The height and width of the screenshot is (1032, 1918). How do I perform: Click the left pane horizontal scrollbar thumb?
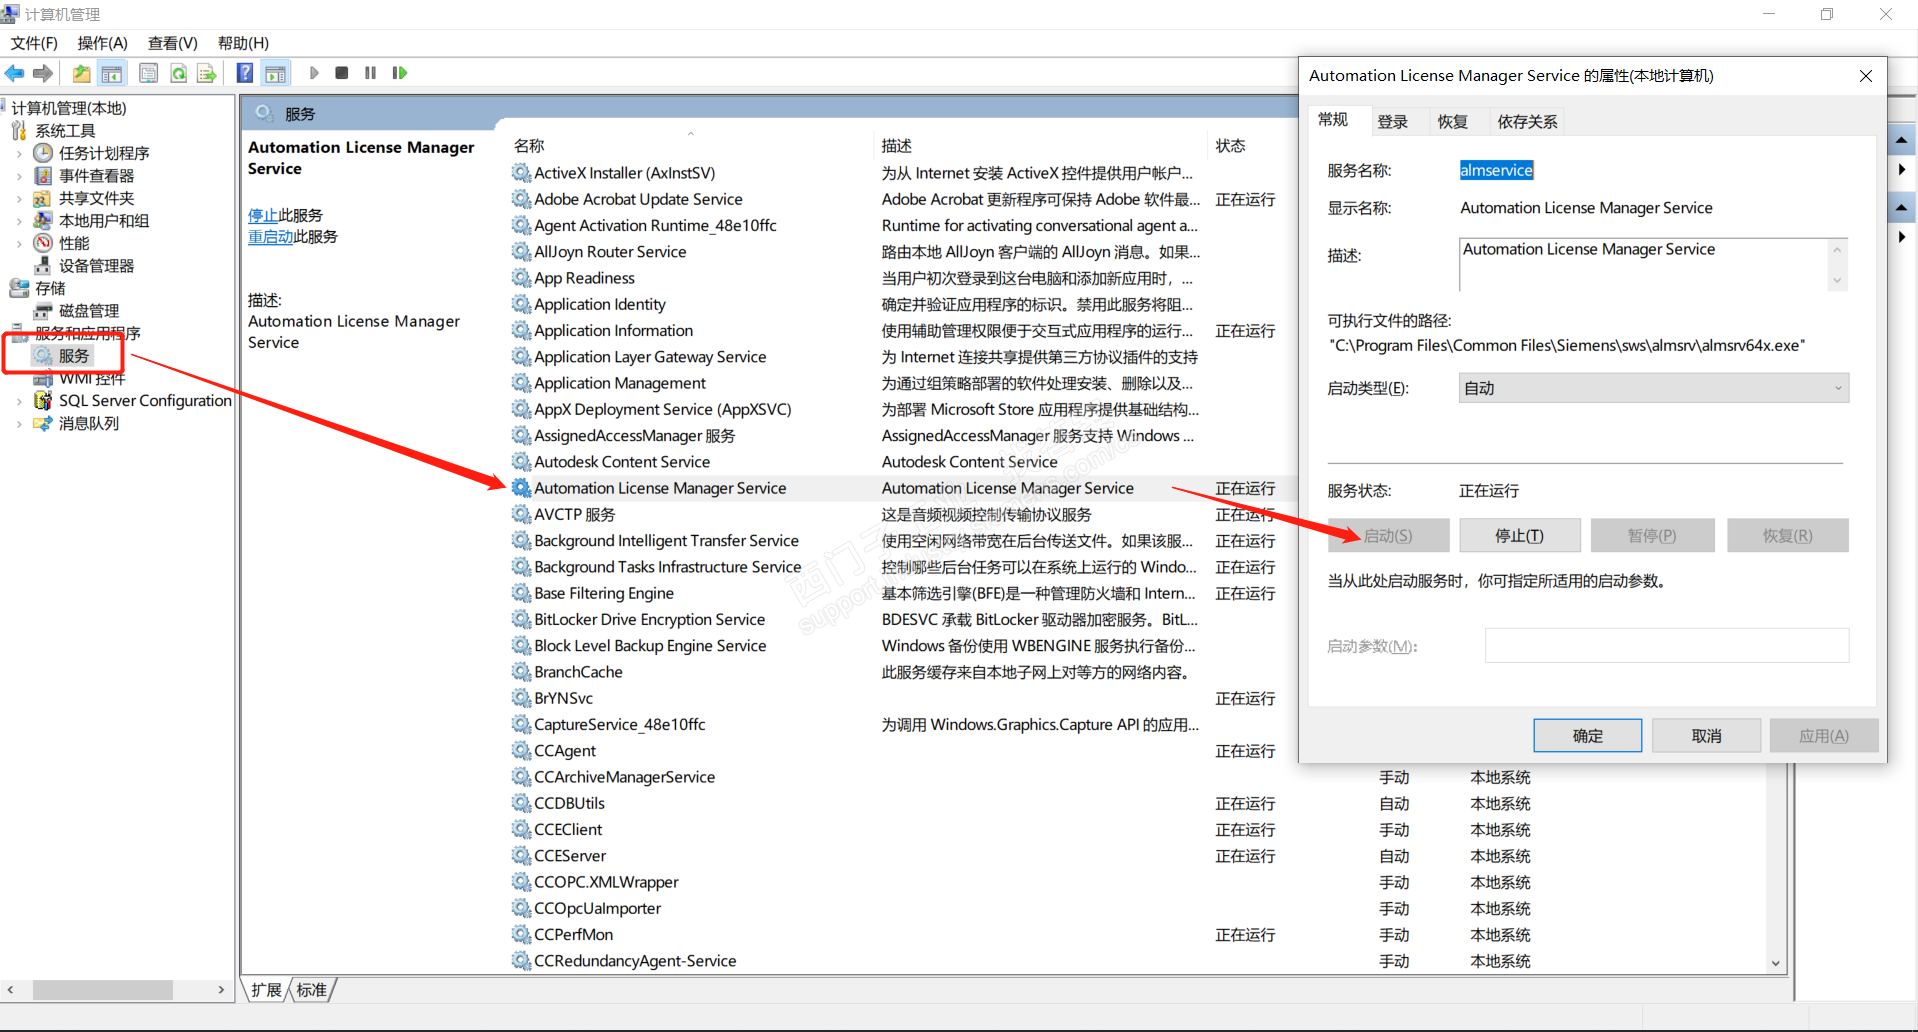[103, 990]
